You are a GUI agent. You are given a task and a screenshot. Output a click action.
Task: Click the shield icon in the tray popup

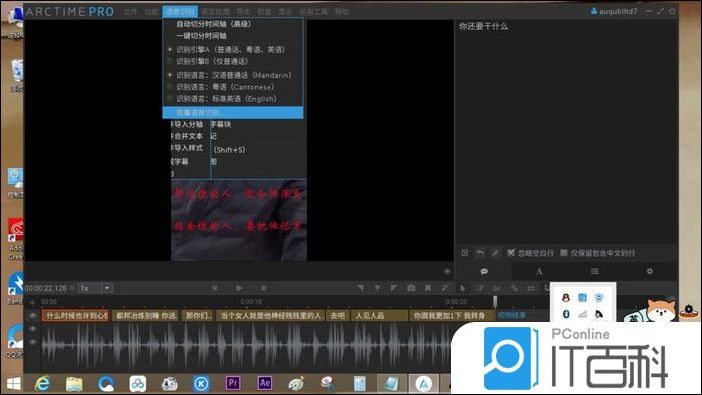[x=599, y=297]
